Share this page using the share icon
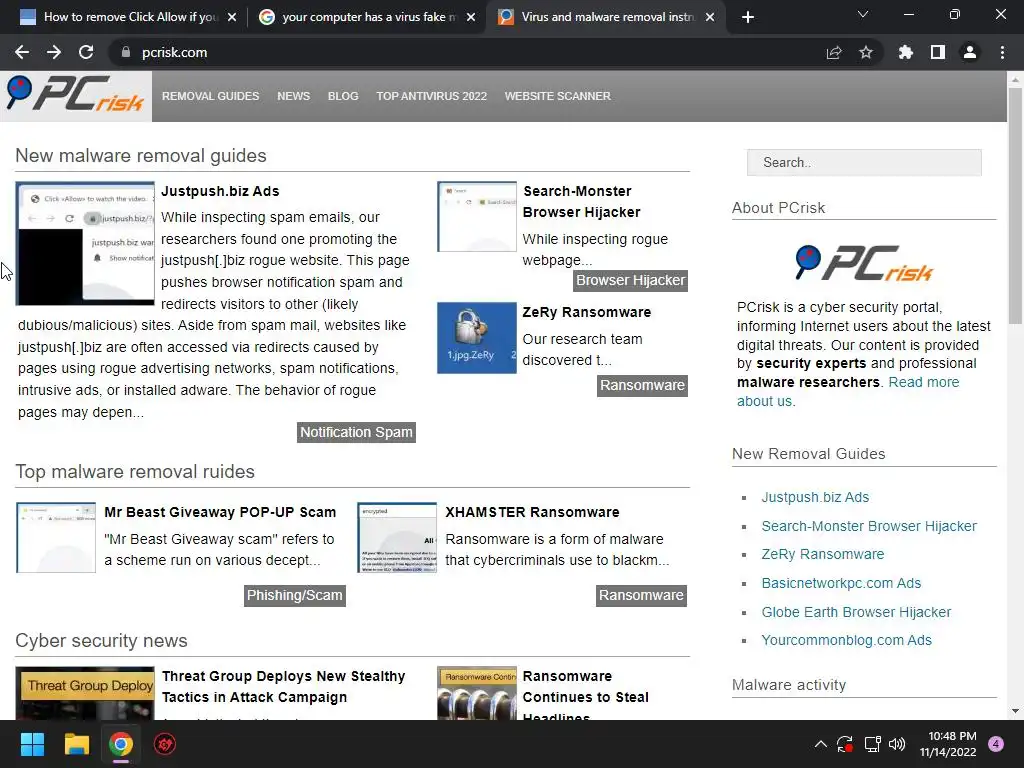Viewport: 1024px width, 768px height. 834,52
